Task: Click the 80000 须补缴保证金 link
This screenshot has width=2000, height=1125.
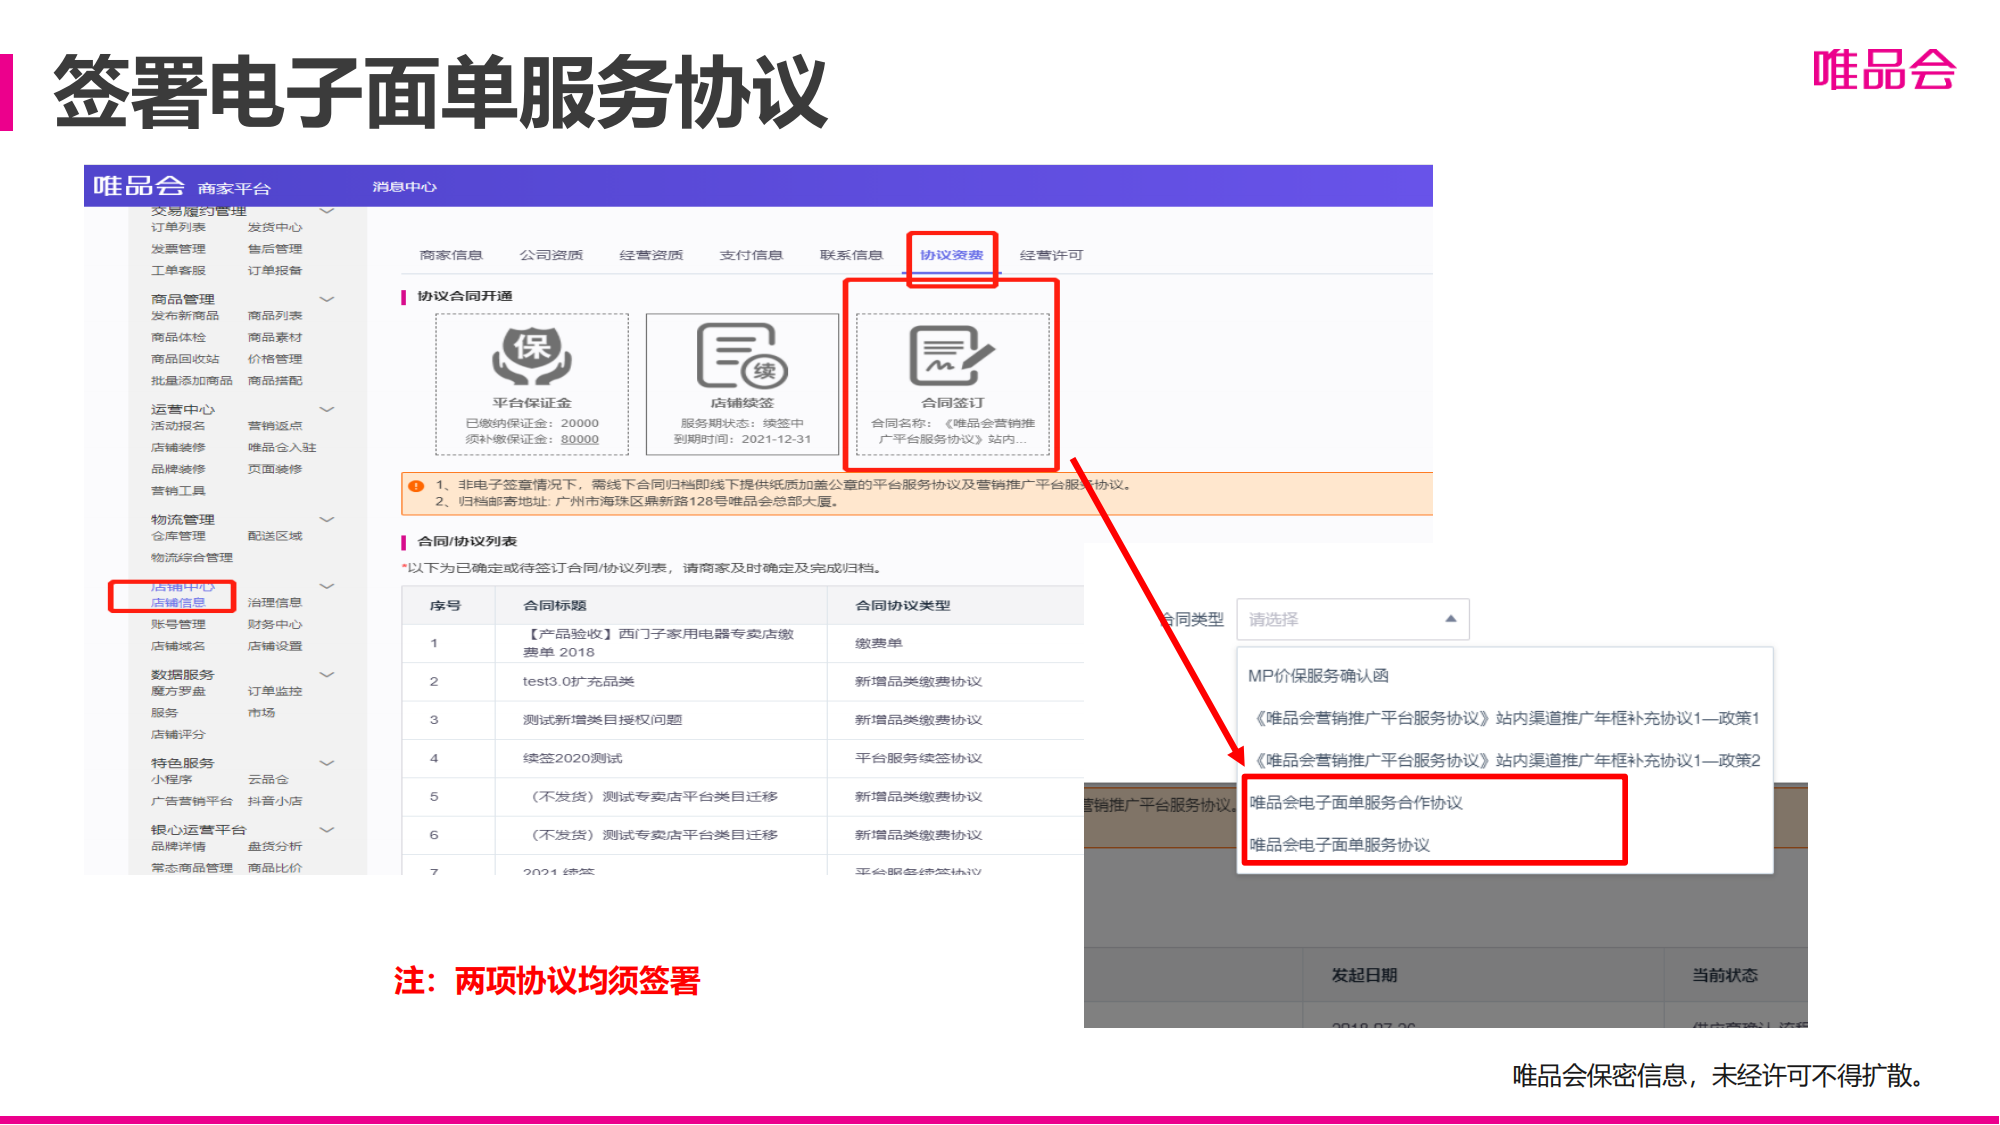Action: point(580,439)
